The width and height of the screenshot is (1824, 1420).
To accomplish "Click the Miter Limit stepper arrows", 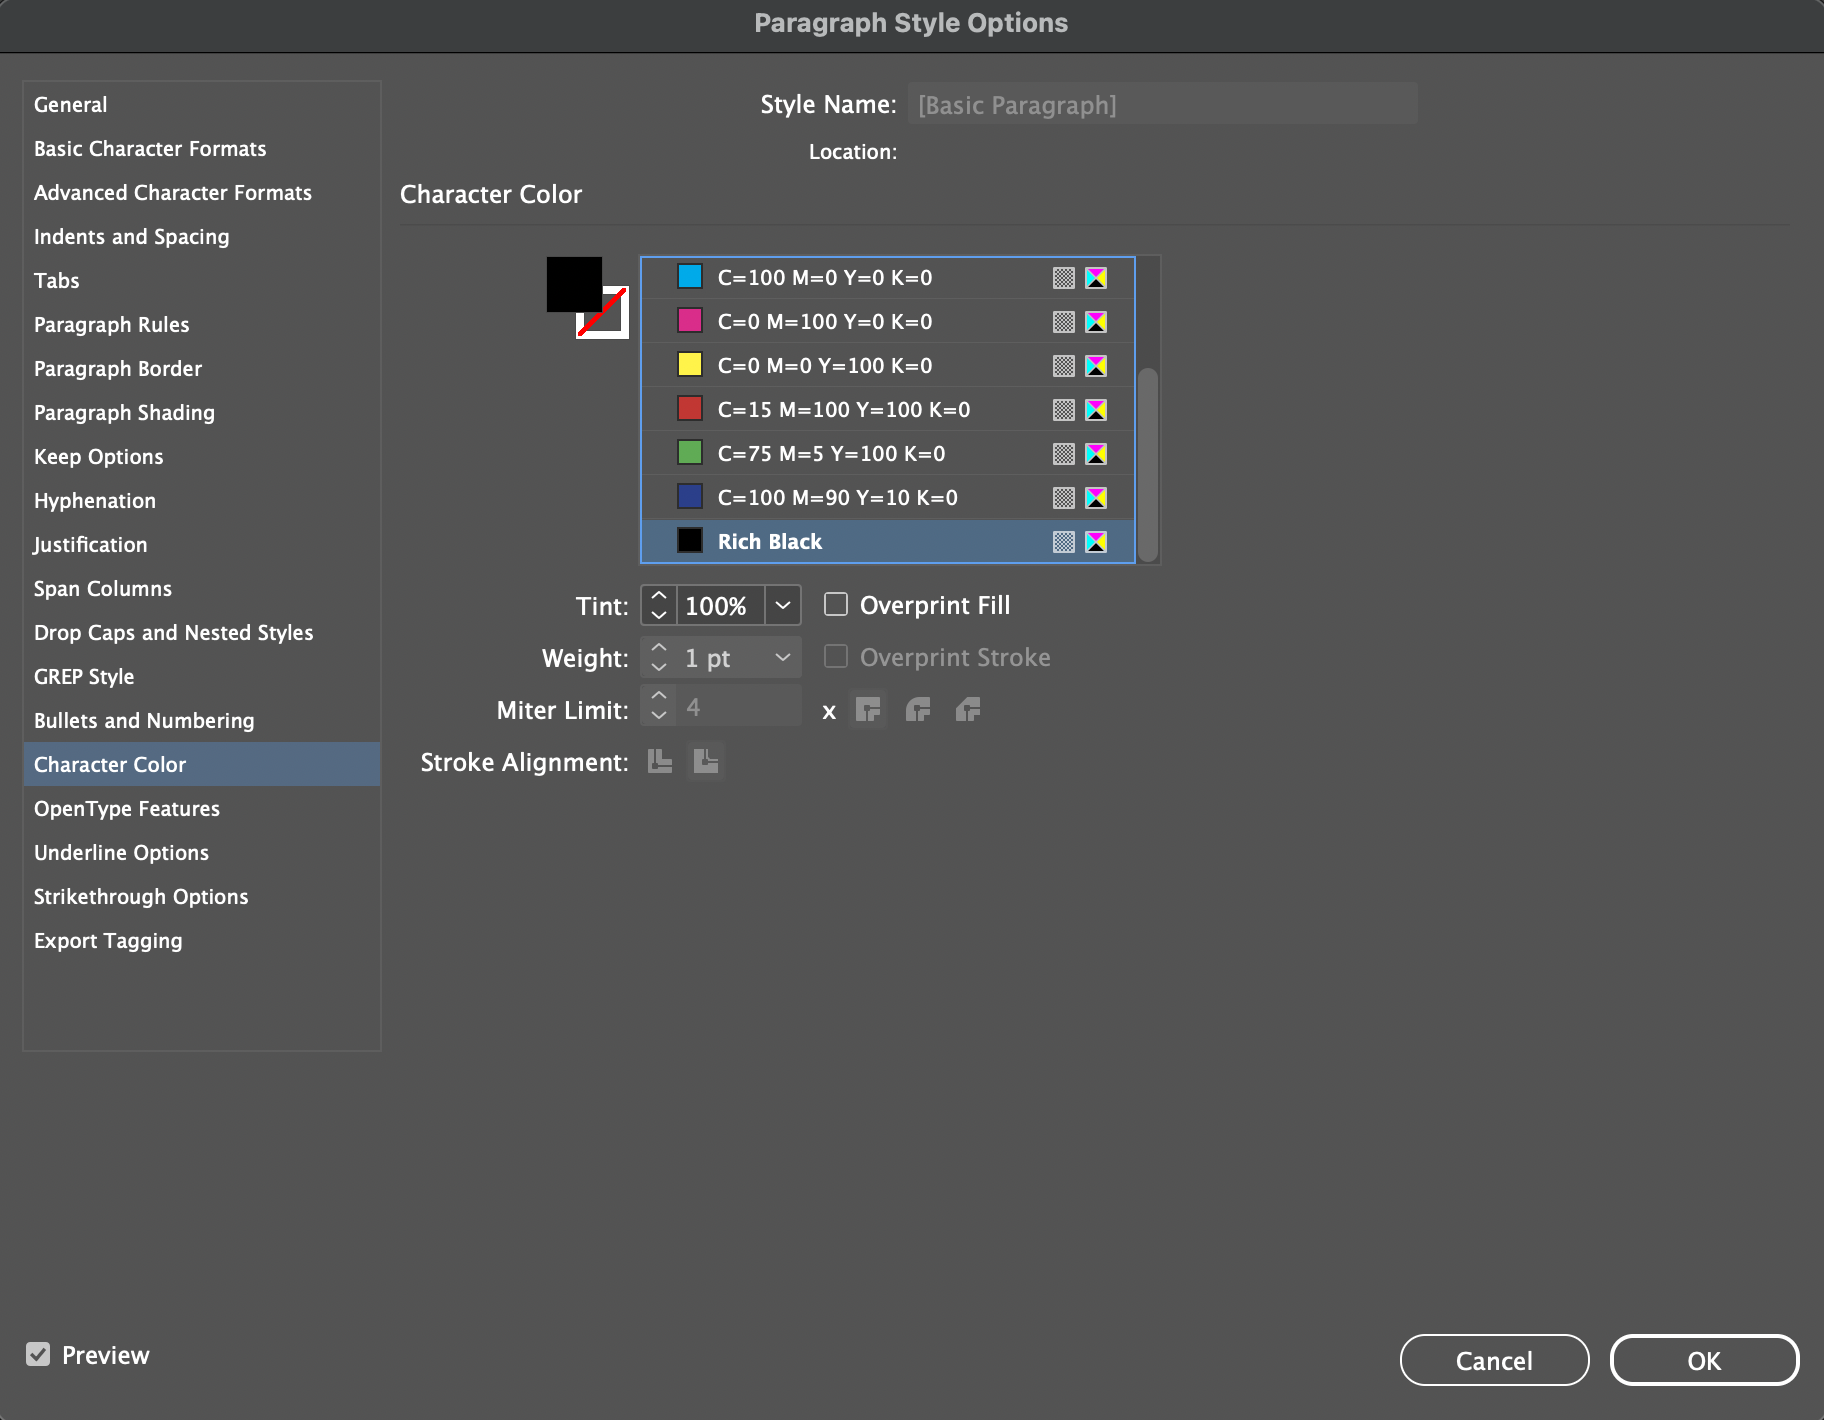I will point(658,705).
